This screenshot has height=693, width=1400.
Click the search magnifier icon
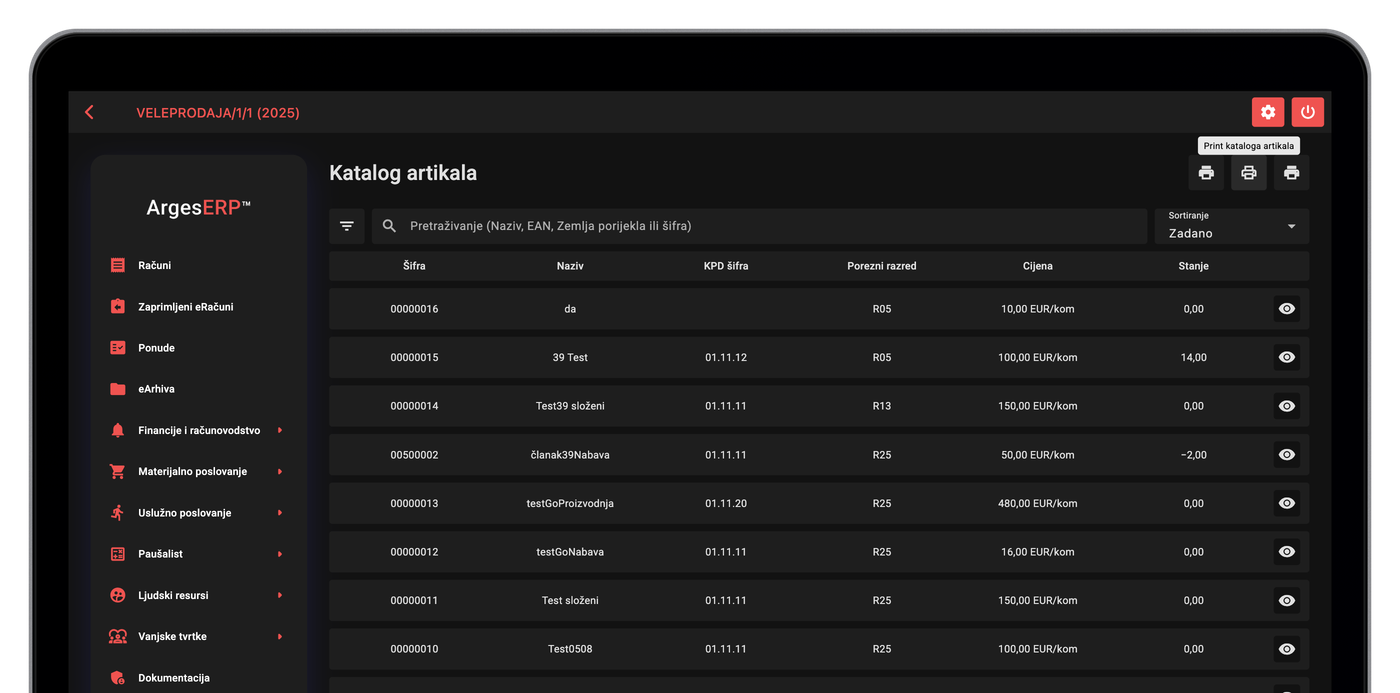389,226
